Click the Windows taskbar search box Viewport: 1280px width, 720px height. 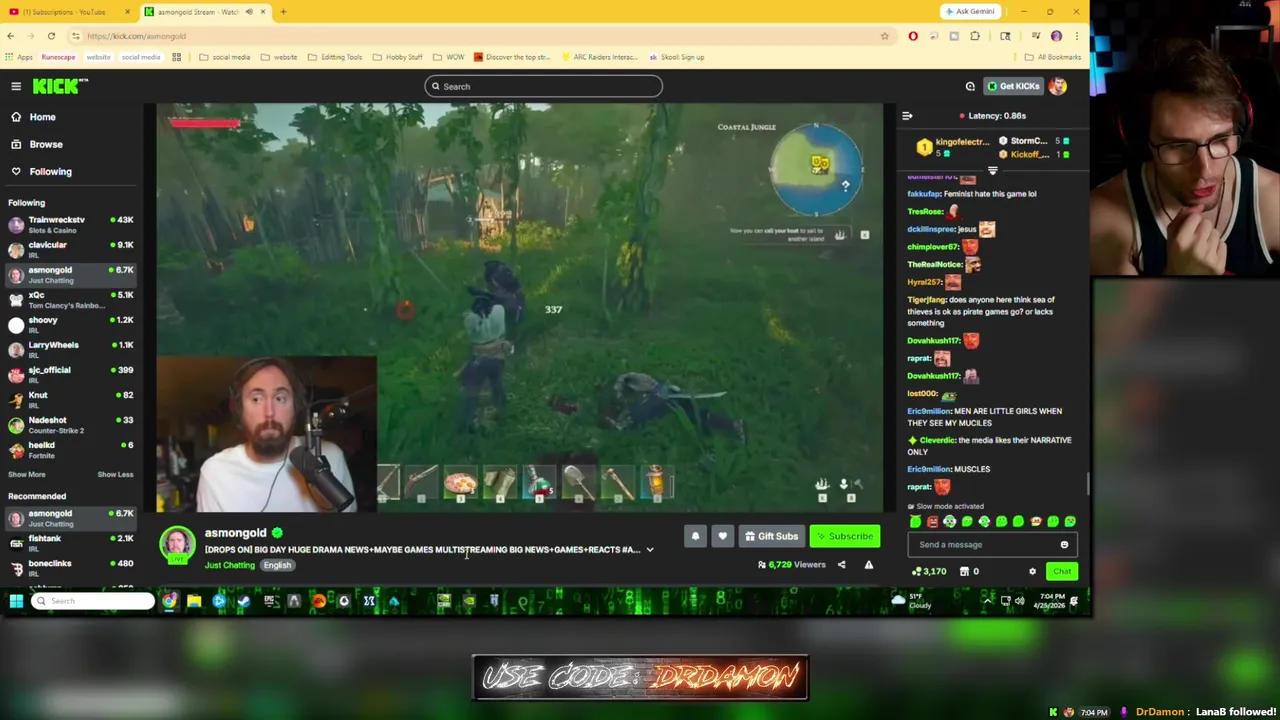[92, 601]
